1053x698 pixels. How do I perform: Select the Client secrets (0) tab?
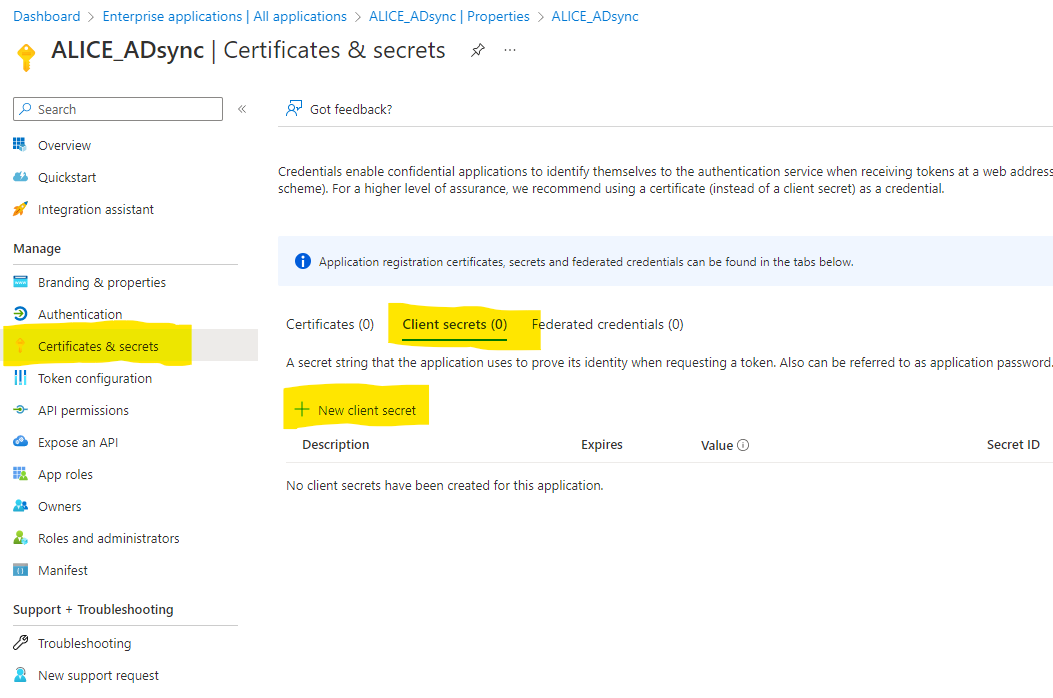[x=455, y=324]
